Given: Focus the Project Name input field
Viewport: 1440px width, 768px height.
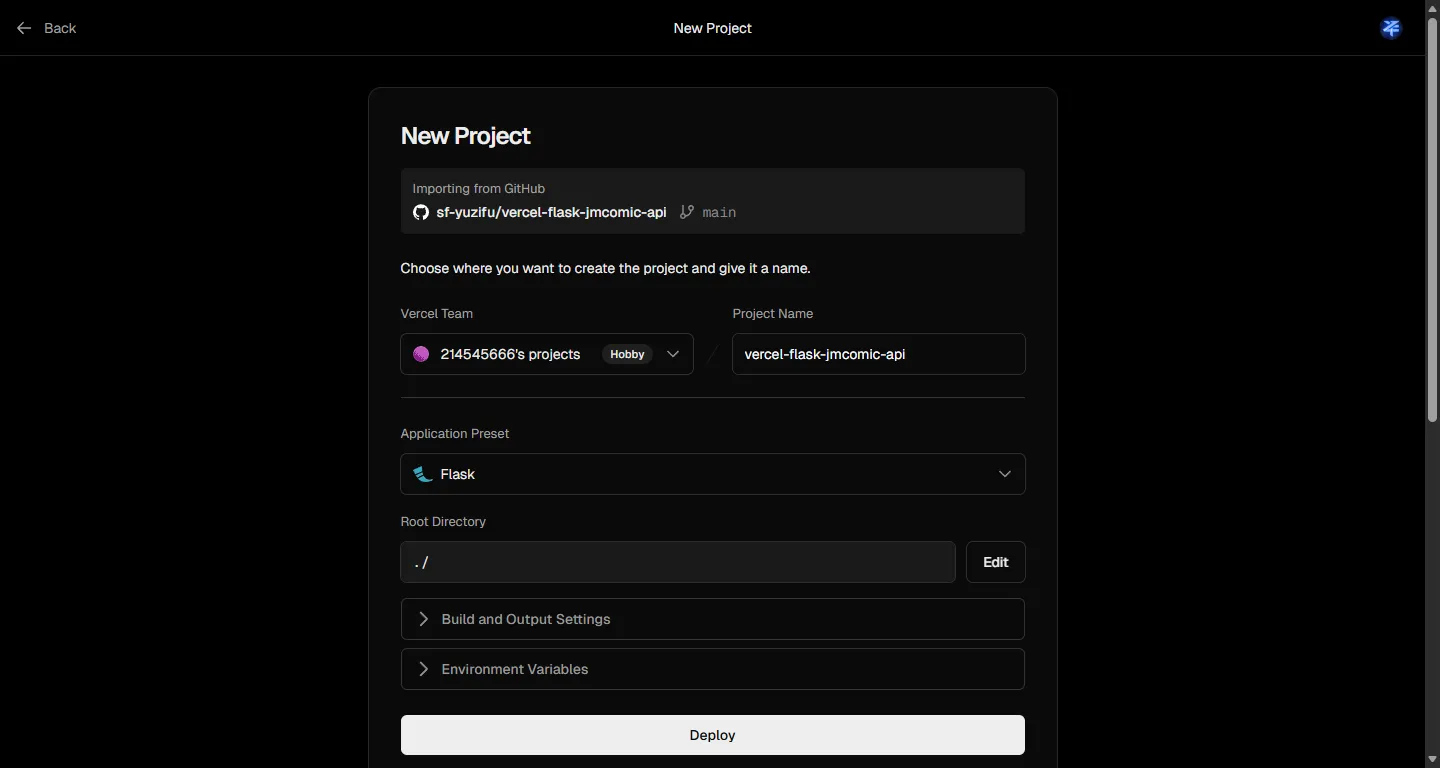Looking at the screenshot, I should coord(878,354).
